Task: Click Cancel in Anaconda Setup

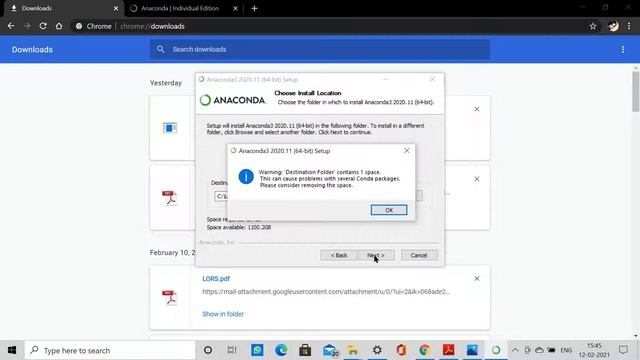Action: (x=419, y=255)
